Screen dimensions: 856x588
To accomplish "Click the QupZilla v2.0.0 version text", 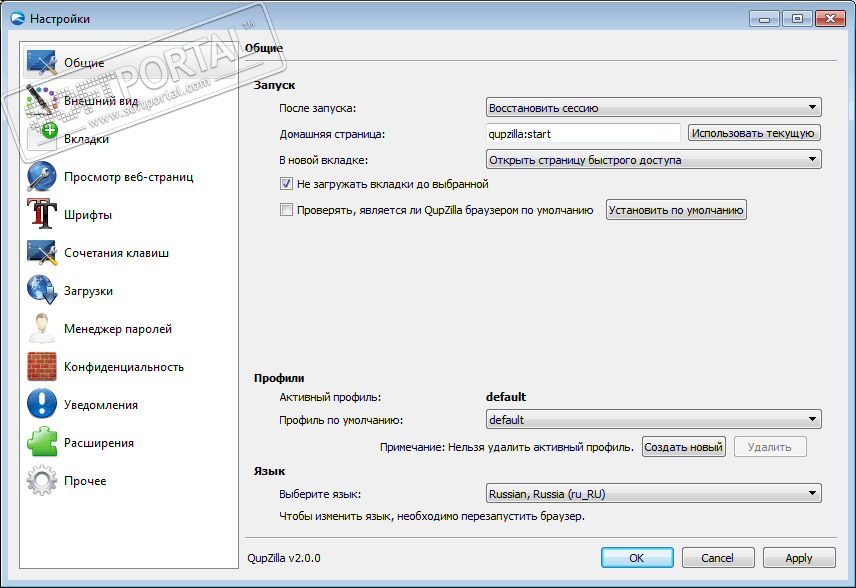I will click(284, 558).
